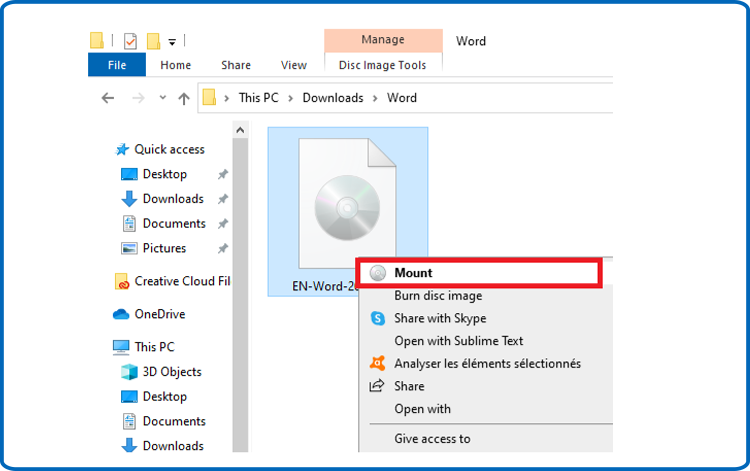Click the disc icon beside Mount
Image resolution: width=750 pixels, height=471 pixels.
coord(378,273)
